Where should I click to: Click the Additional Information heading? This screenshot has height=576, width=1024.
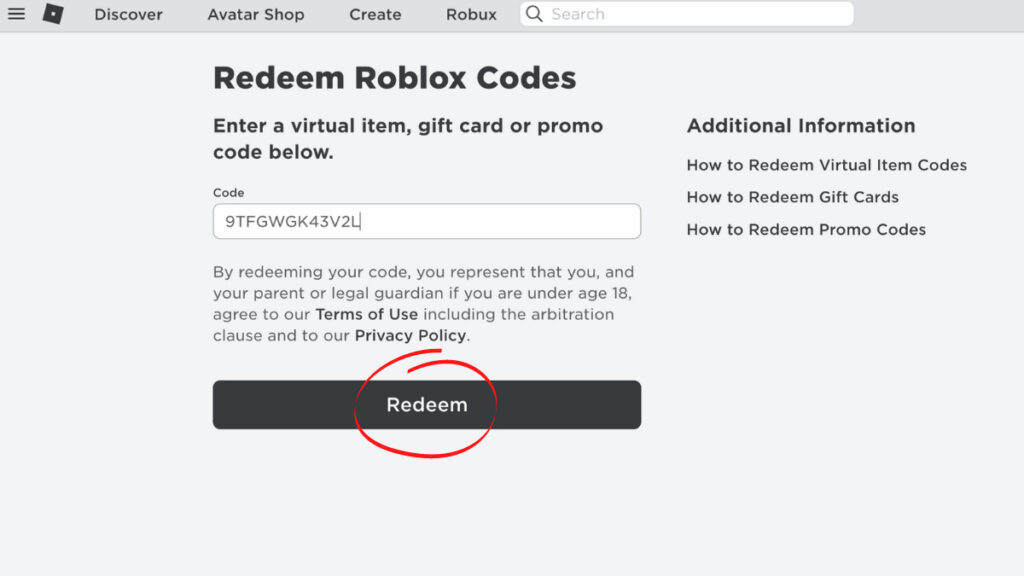[x=801, y=125]
